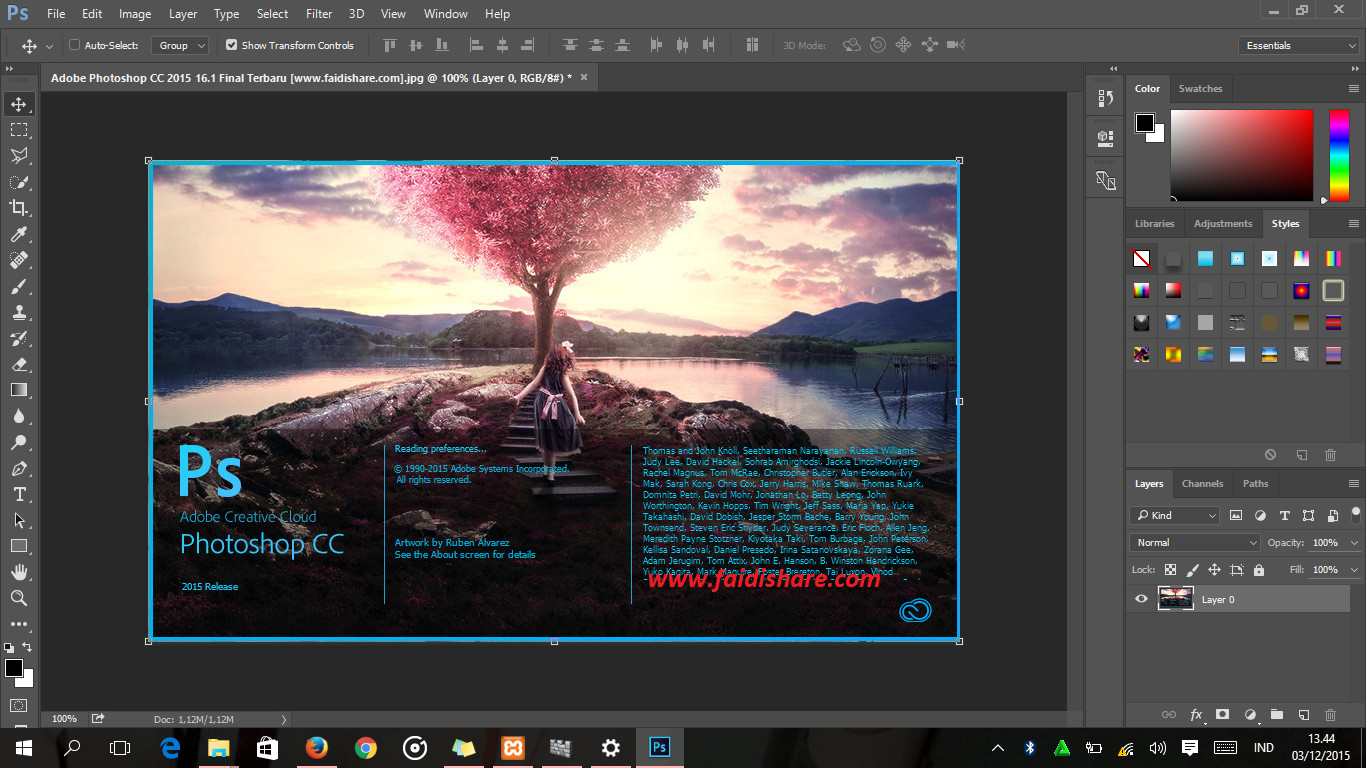Toggle pixel layer filter in Layers panel
Viewport: 1366px width, 768px height.
1236,516
